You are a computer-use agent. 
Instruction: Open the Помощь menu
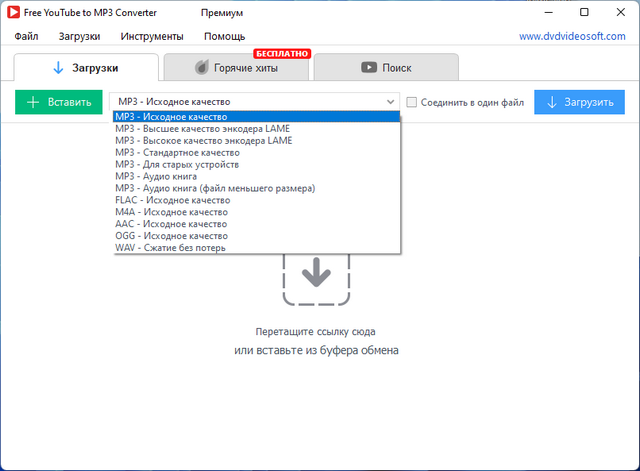[x=224, y=36]
